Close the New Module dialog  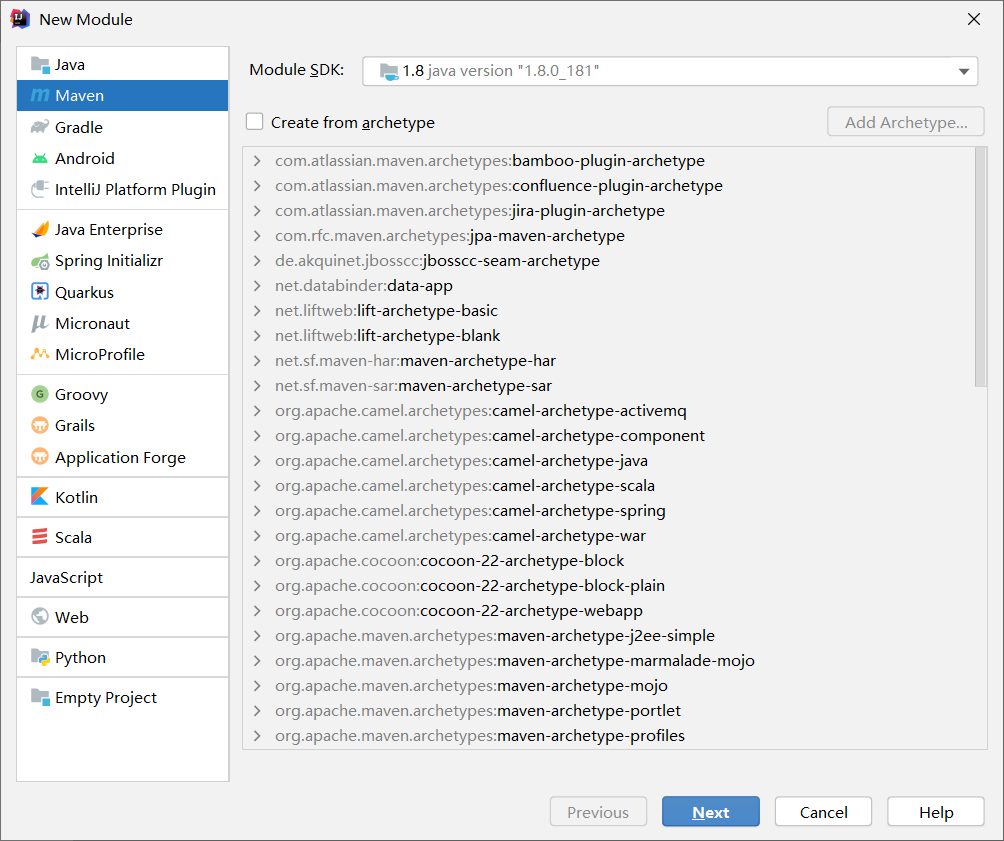click(x=973, y=19)
